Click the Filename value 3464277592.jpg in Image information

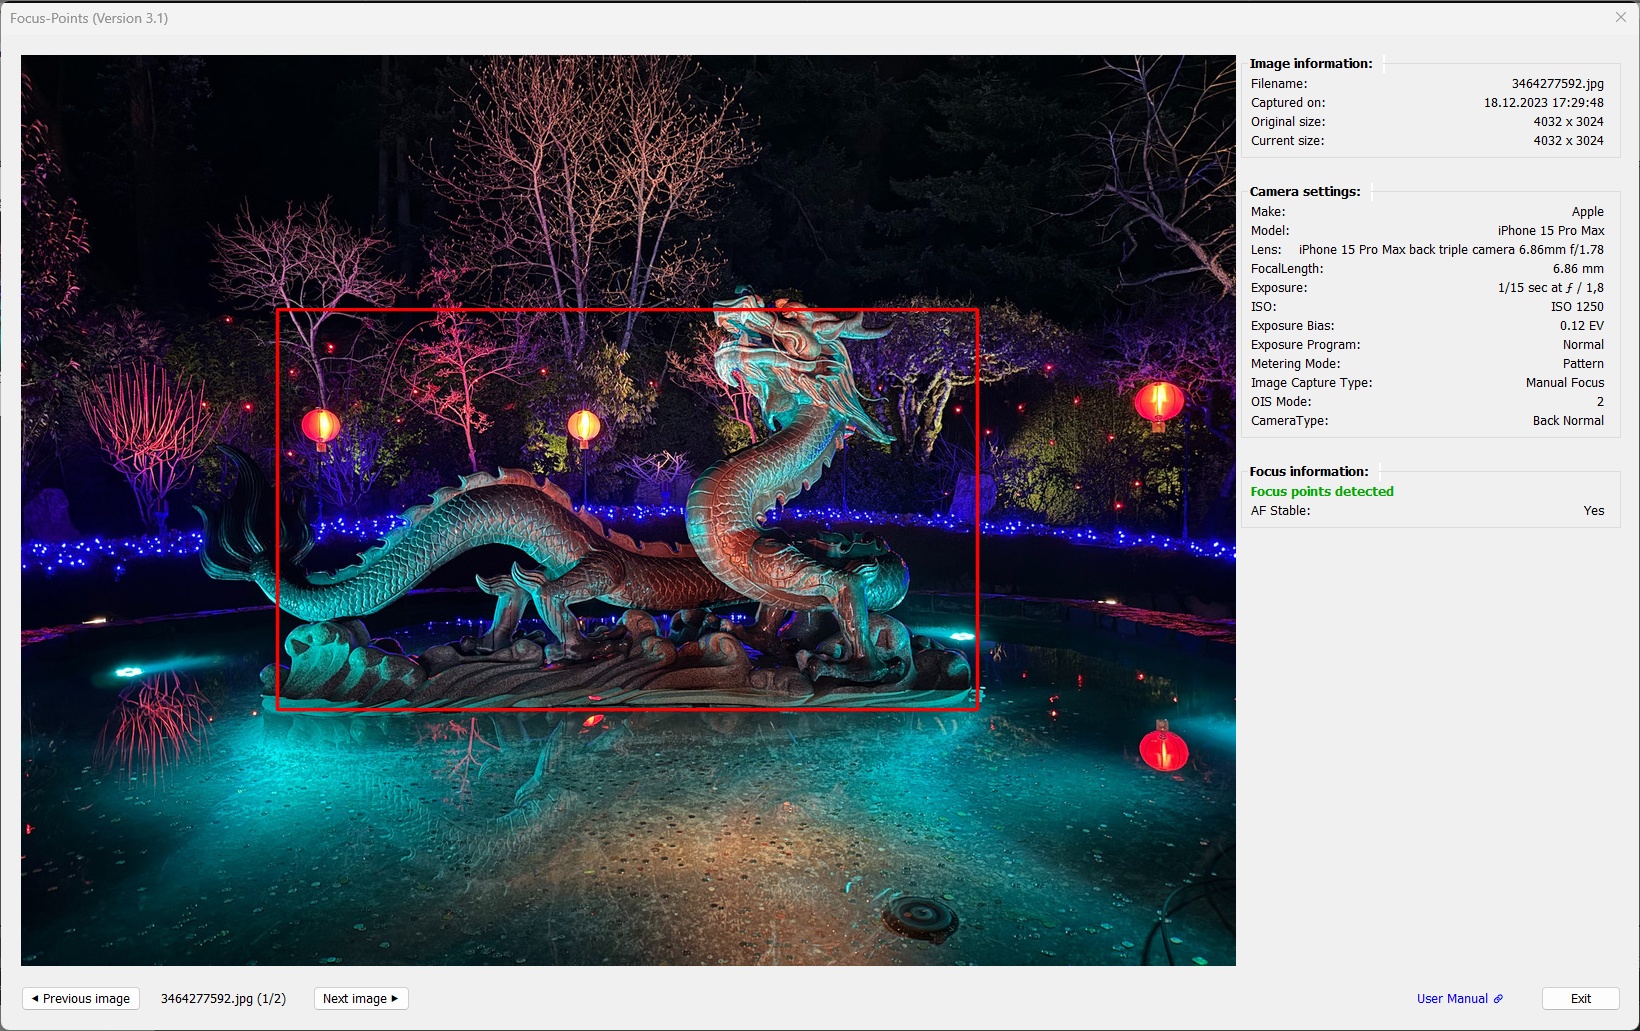1557,84
